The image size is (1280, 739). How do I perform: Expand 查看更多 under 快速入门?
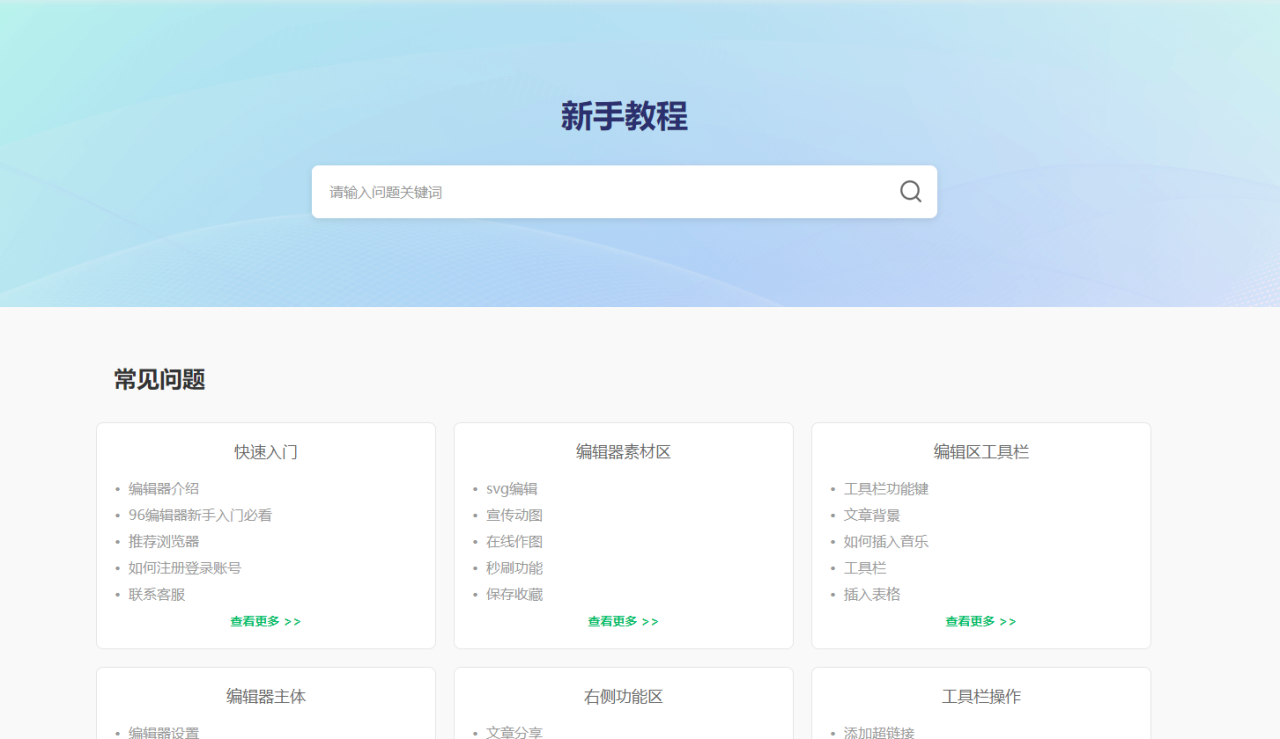[266, 621]
